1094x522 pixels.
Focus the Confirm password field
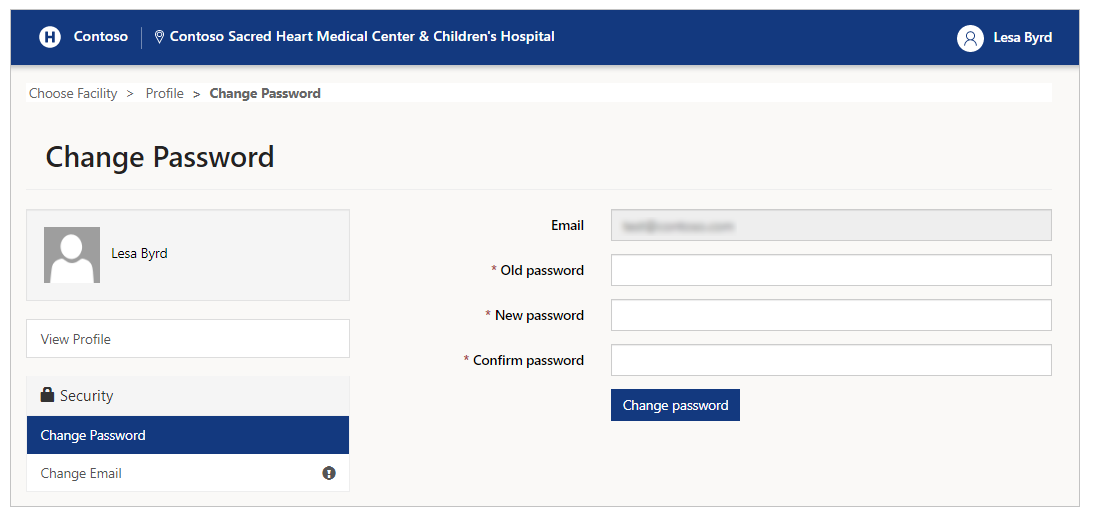(831, 360)
